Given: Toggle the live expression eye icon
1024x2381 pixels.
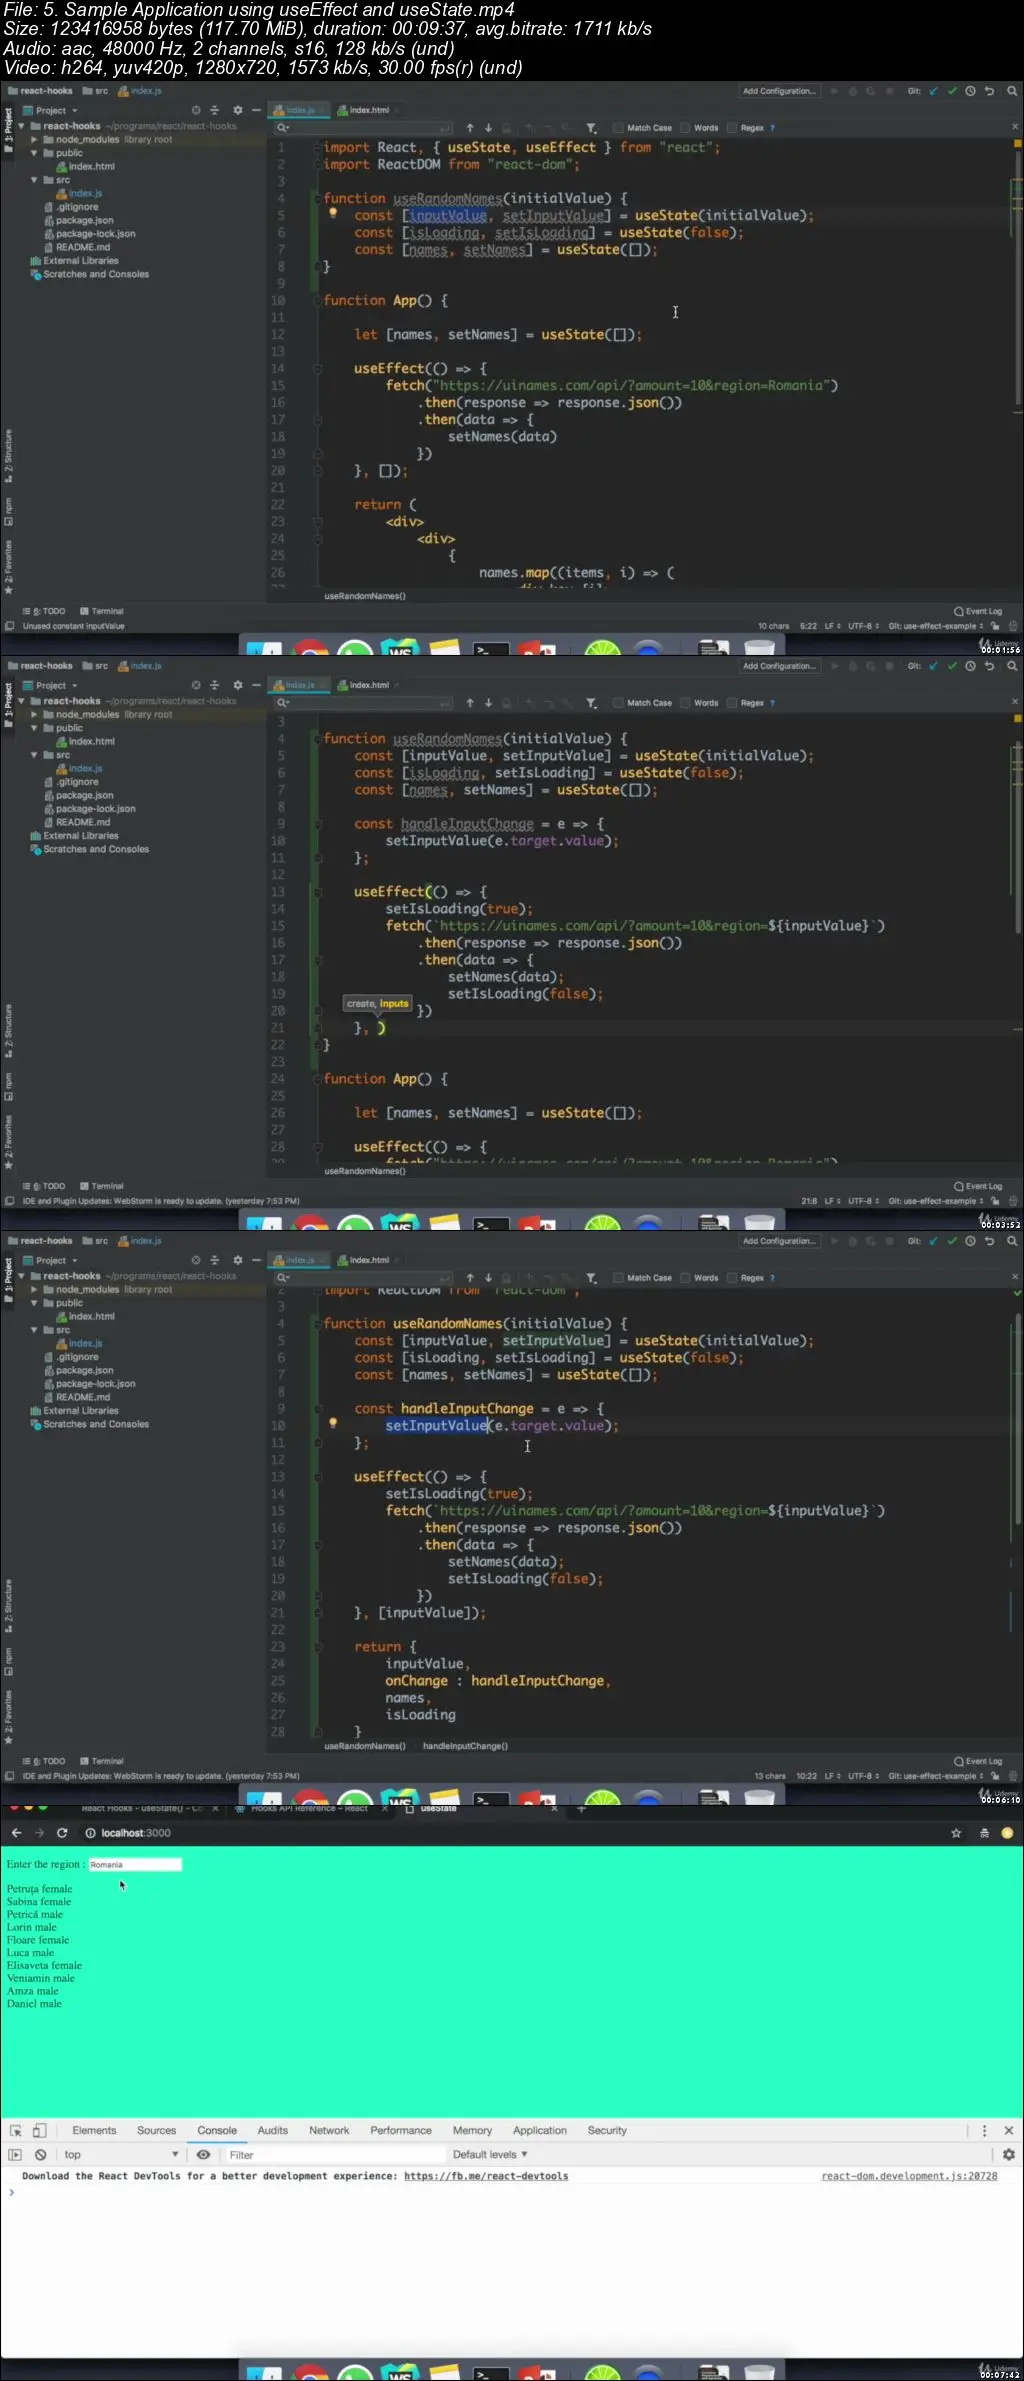Looking at the screenshot, I should coord(203,2155).
